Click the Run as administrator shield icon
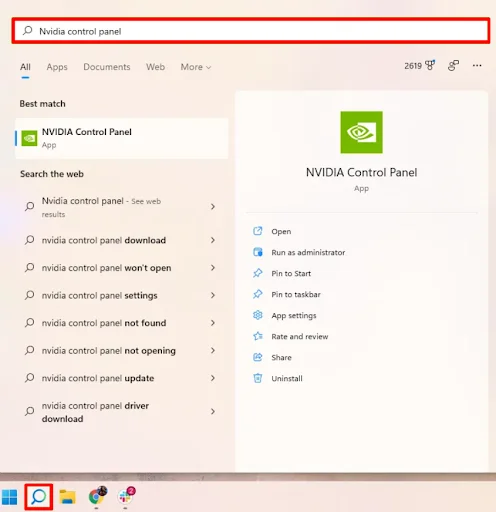Viewport: 496px width, 512px height. tap(258, 252)
